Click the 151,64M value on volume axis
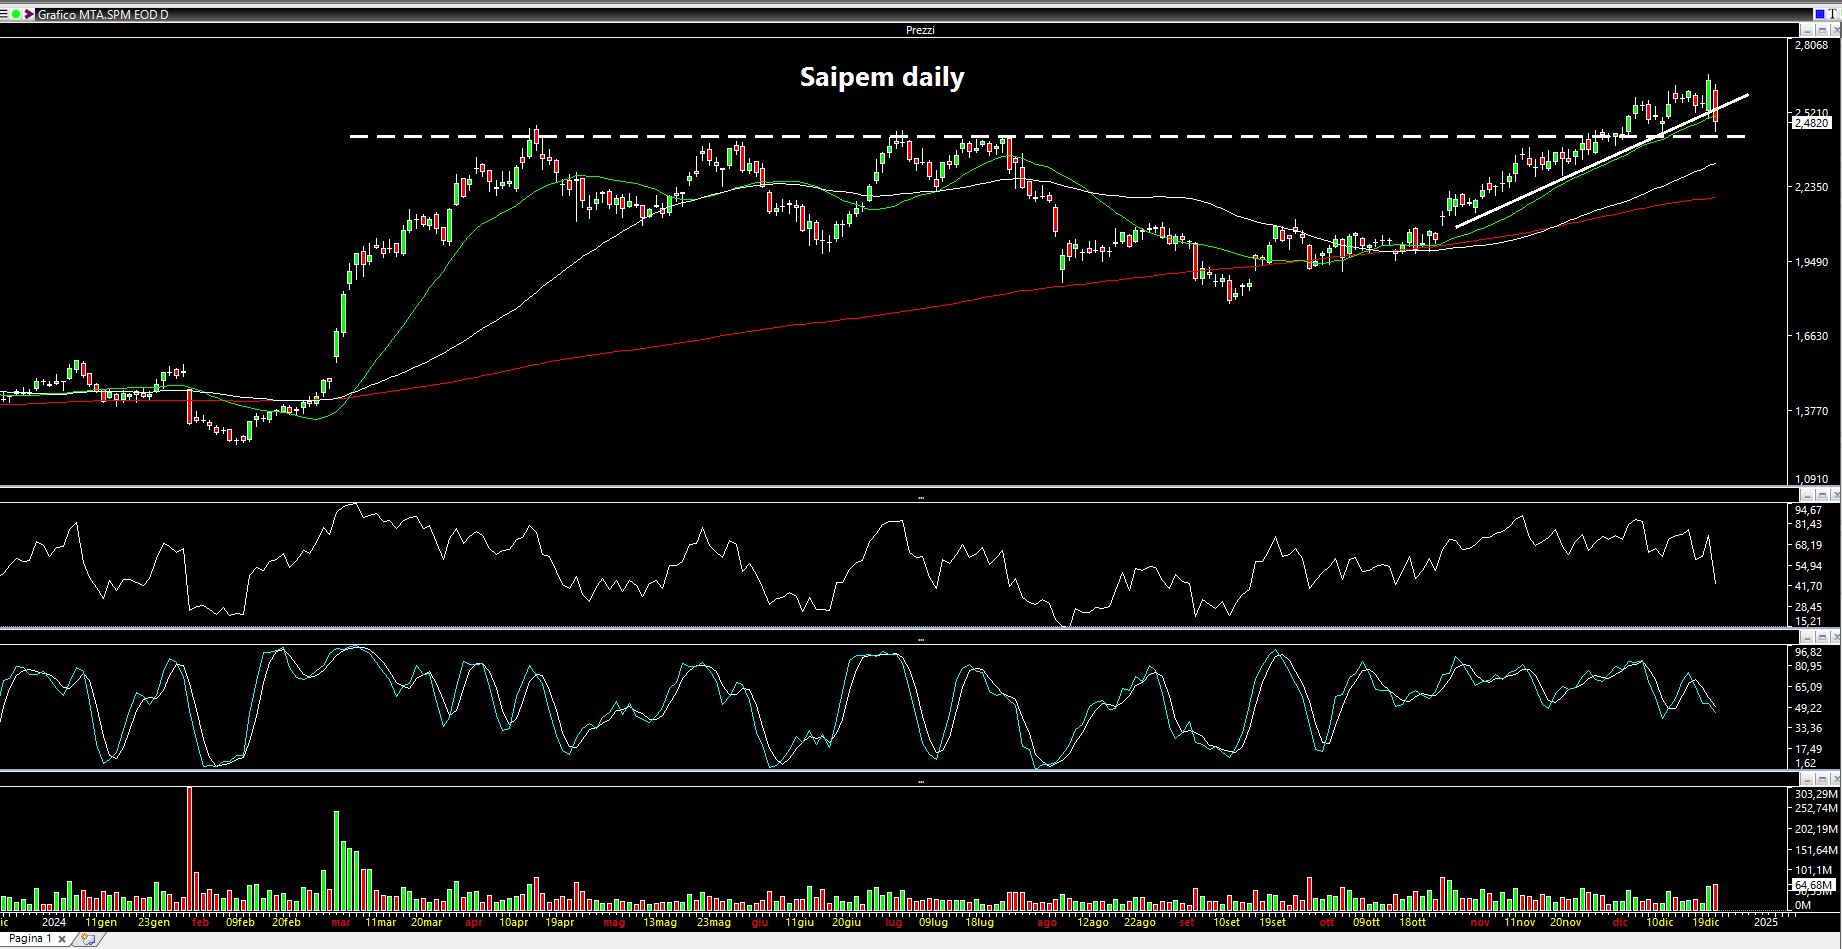 pos(1816,850)
